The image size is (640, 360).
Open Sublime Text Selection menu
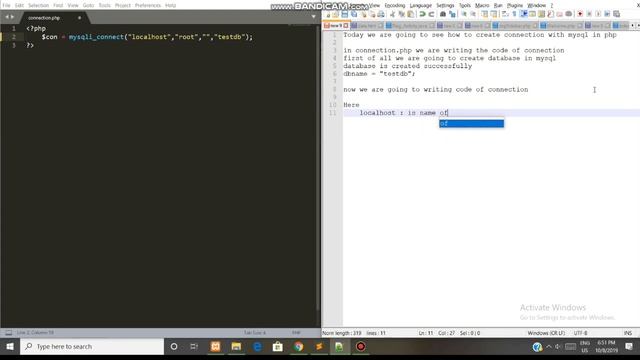(x=38, y=5)
